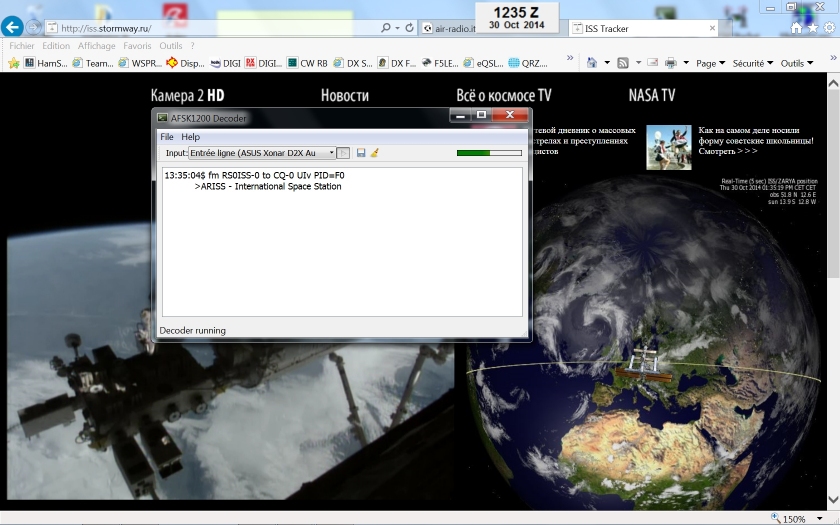Click the save icon in AFSK1200 Decoder
The width and height of the screenshot is (840, 525).
[x=361, y=153]
